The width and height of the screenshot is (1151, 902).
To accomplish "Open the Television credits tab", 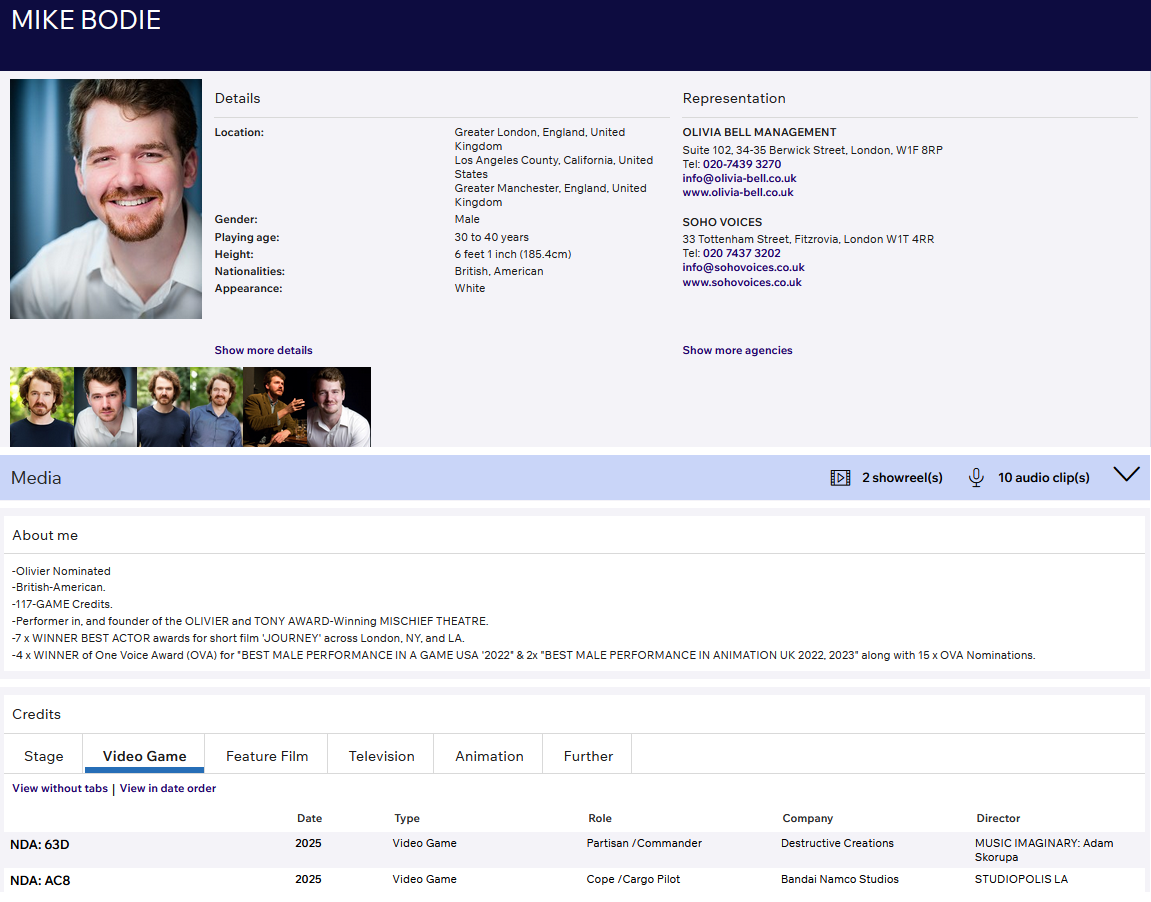I will coord(382,756).
